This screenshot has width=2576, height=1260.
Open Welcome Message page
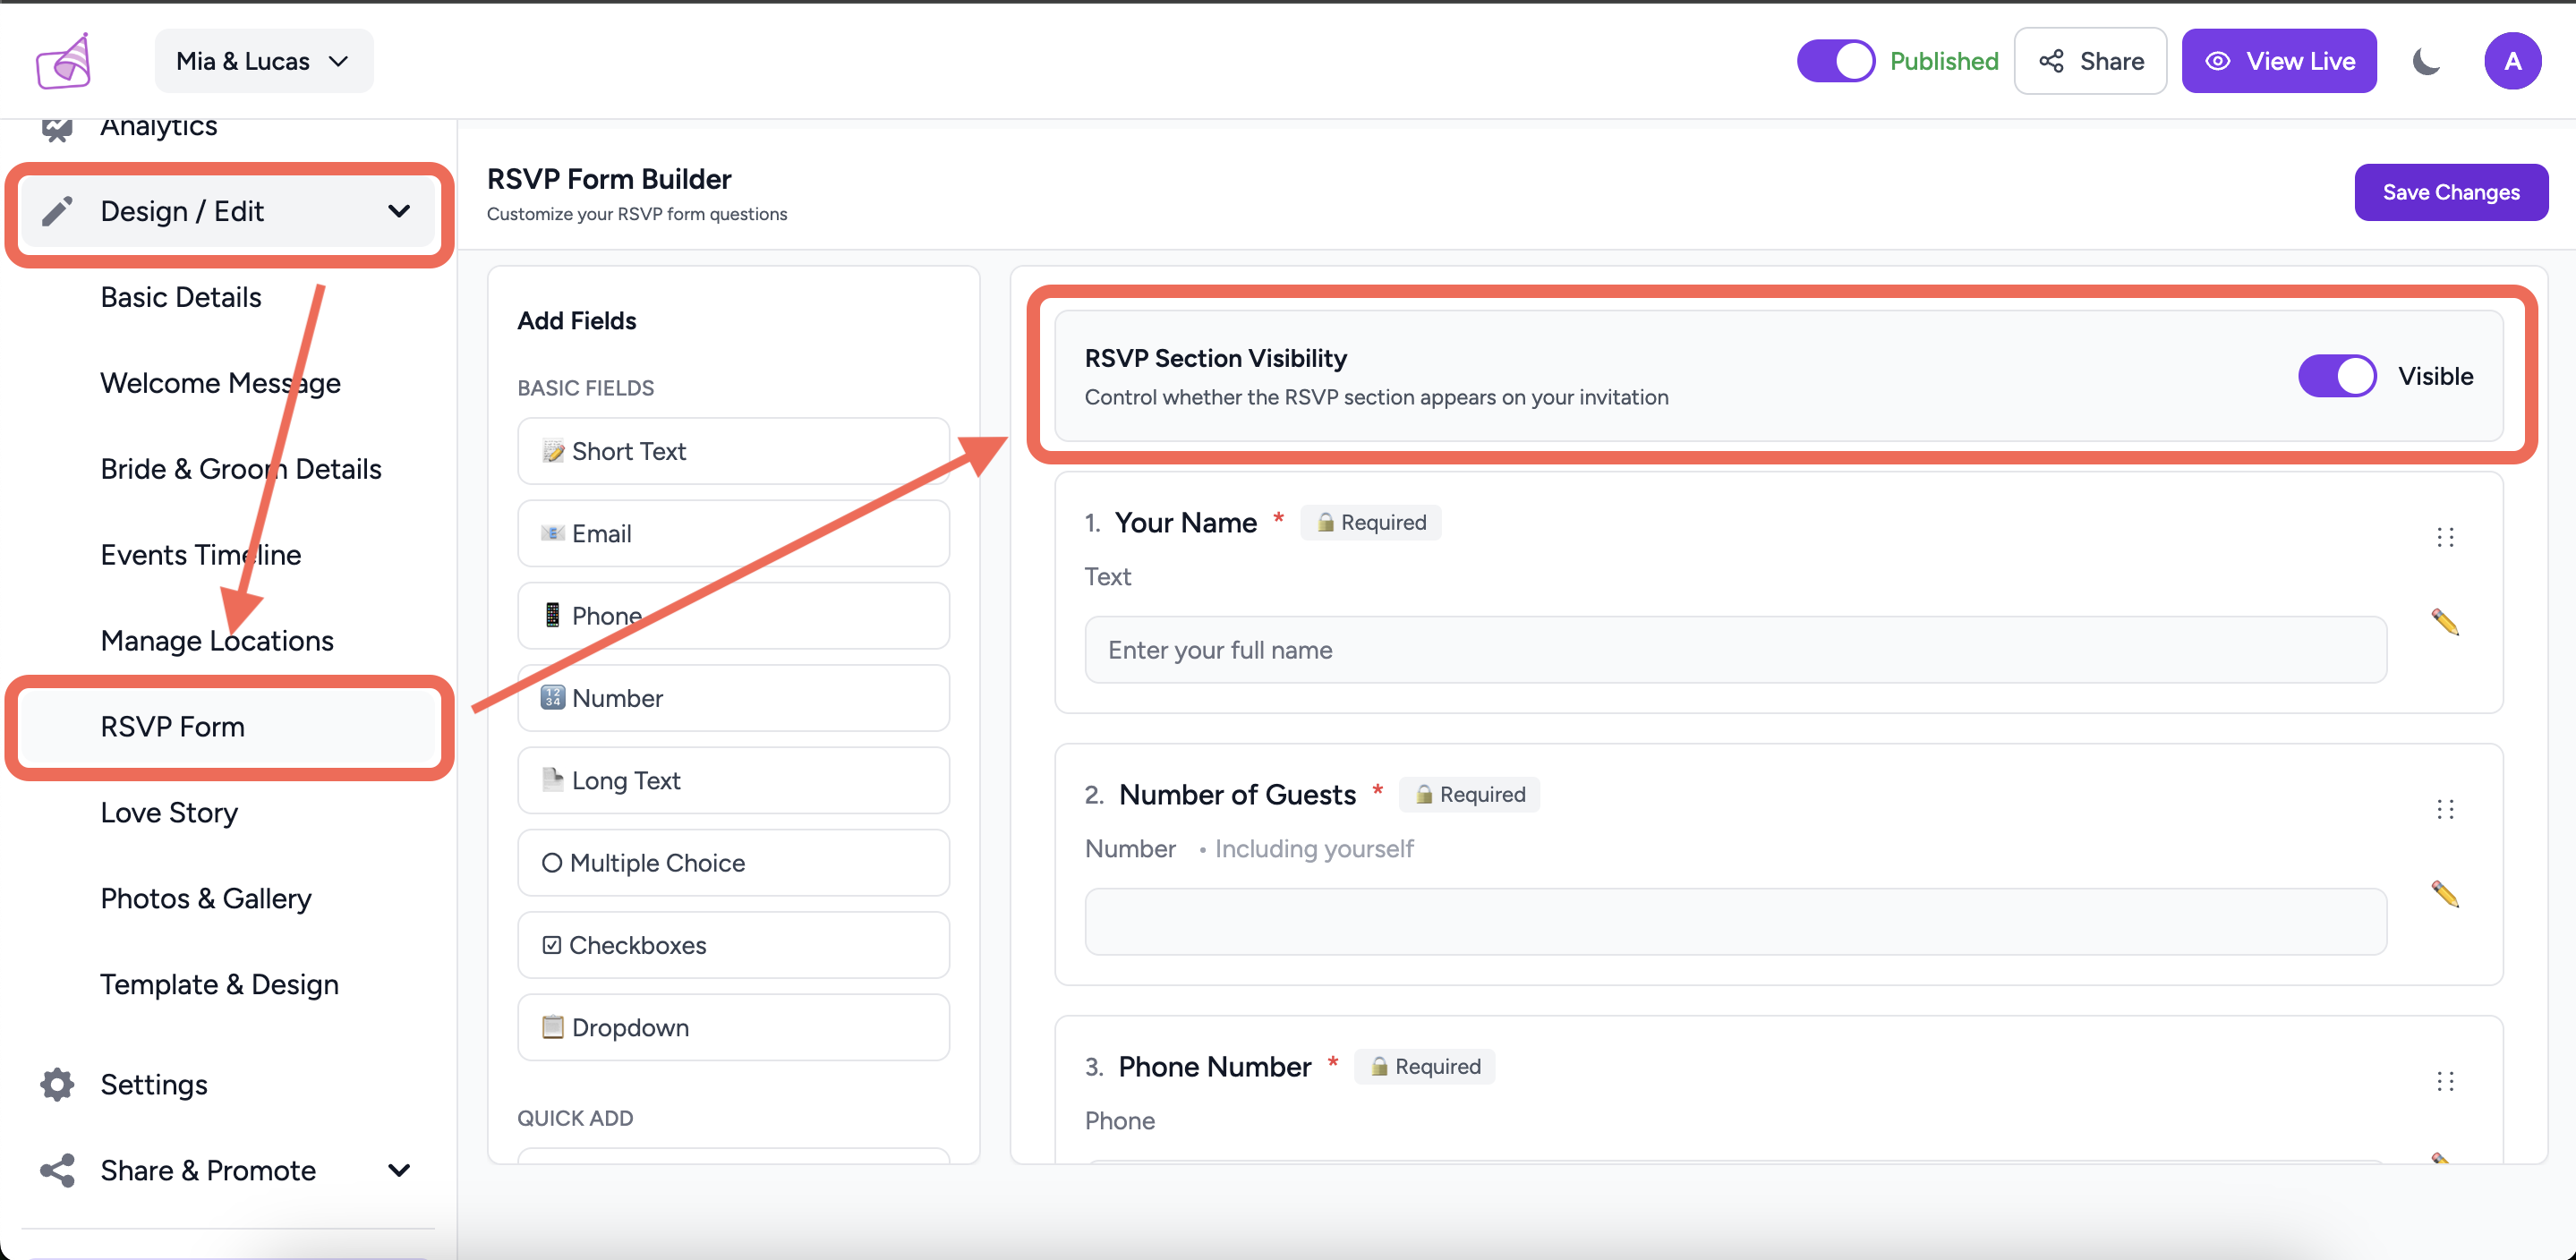tap(221, 383)
